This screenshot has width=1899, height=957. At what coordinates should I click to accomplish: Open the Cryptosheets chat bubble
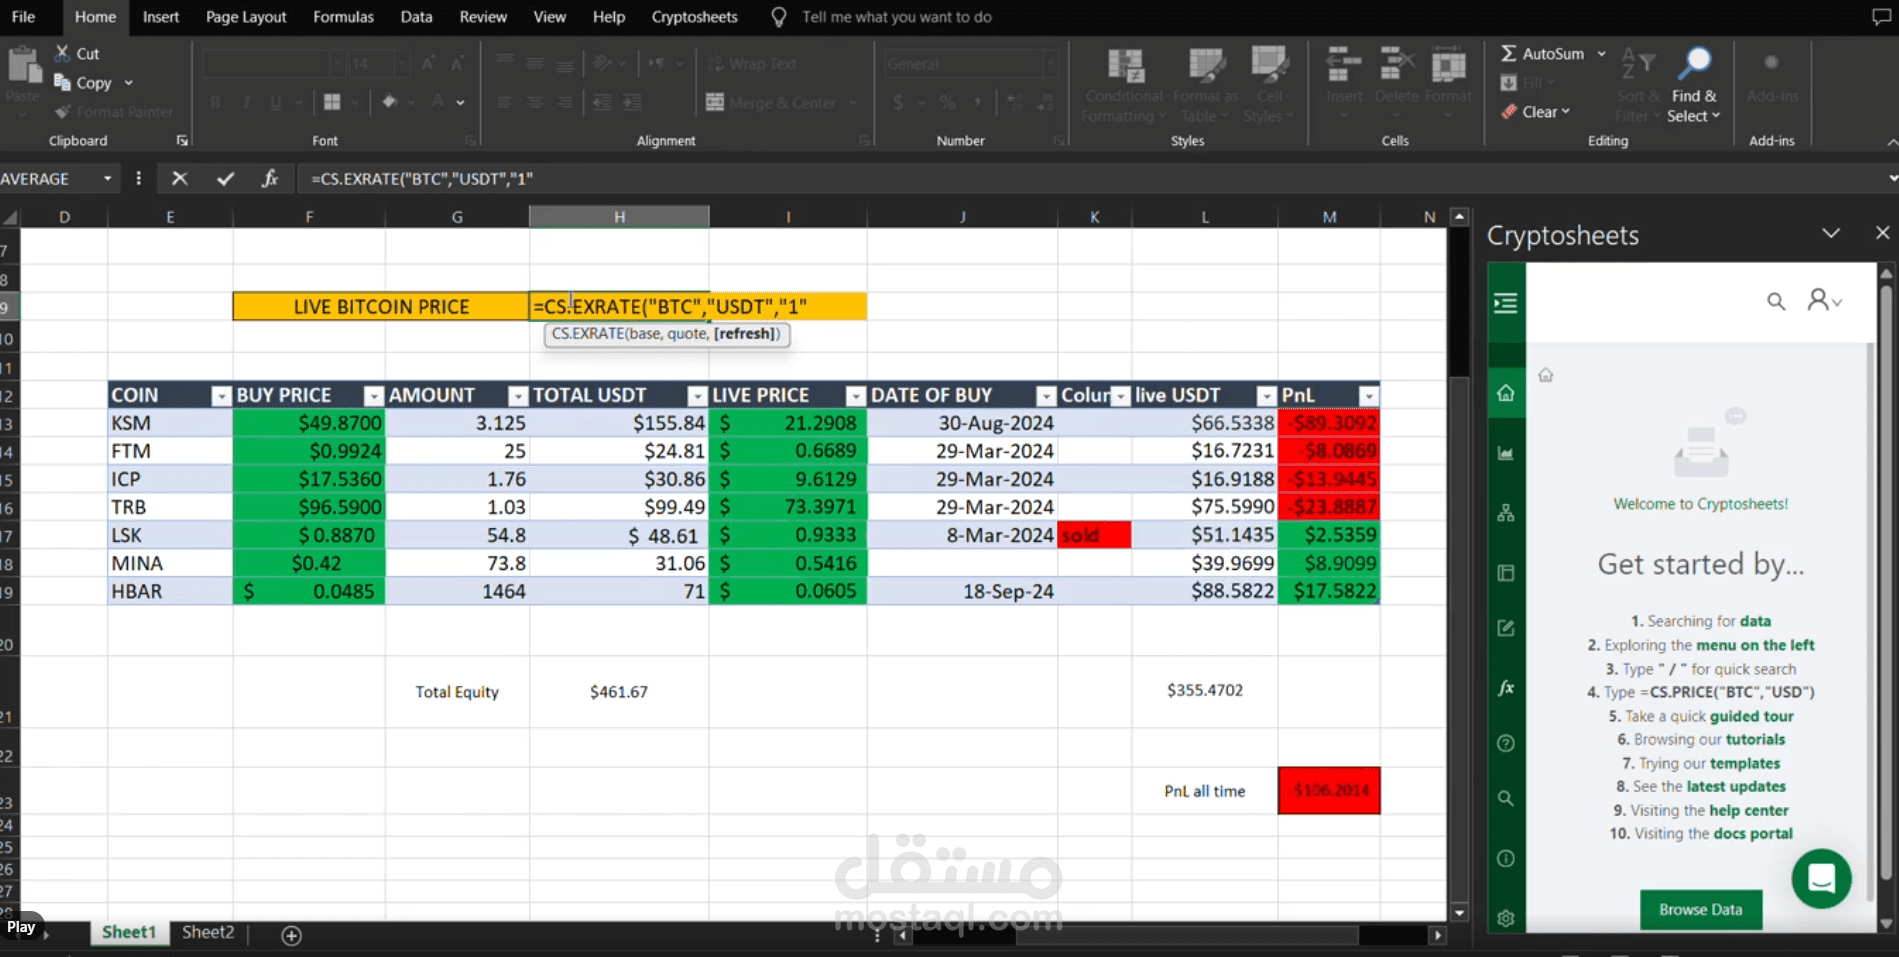pos(1821,879)
